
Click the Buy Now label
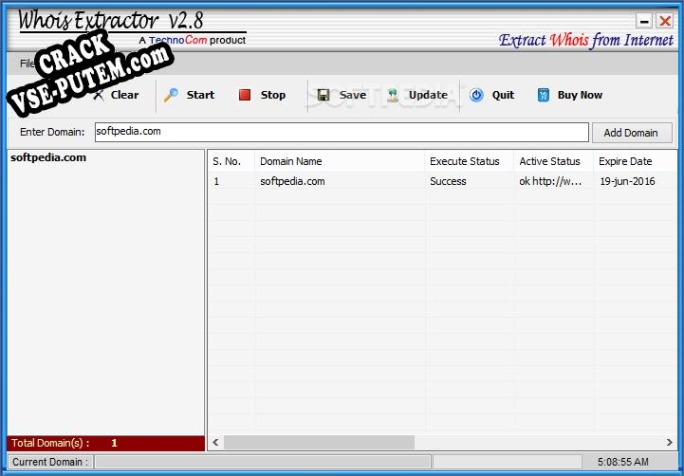pos(580,95)
